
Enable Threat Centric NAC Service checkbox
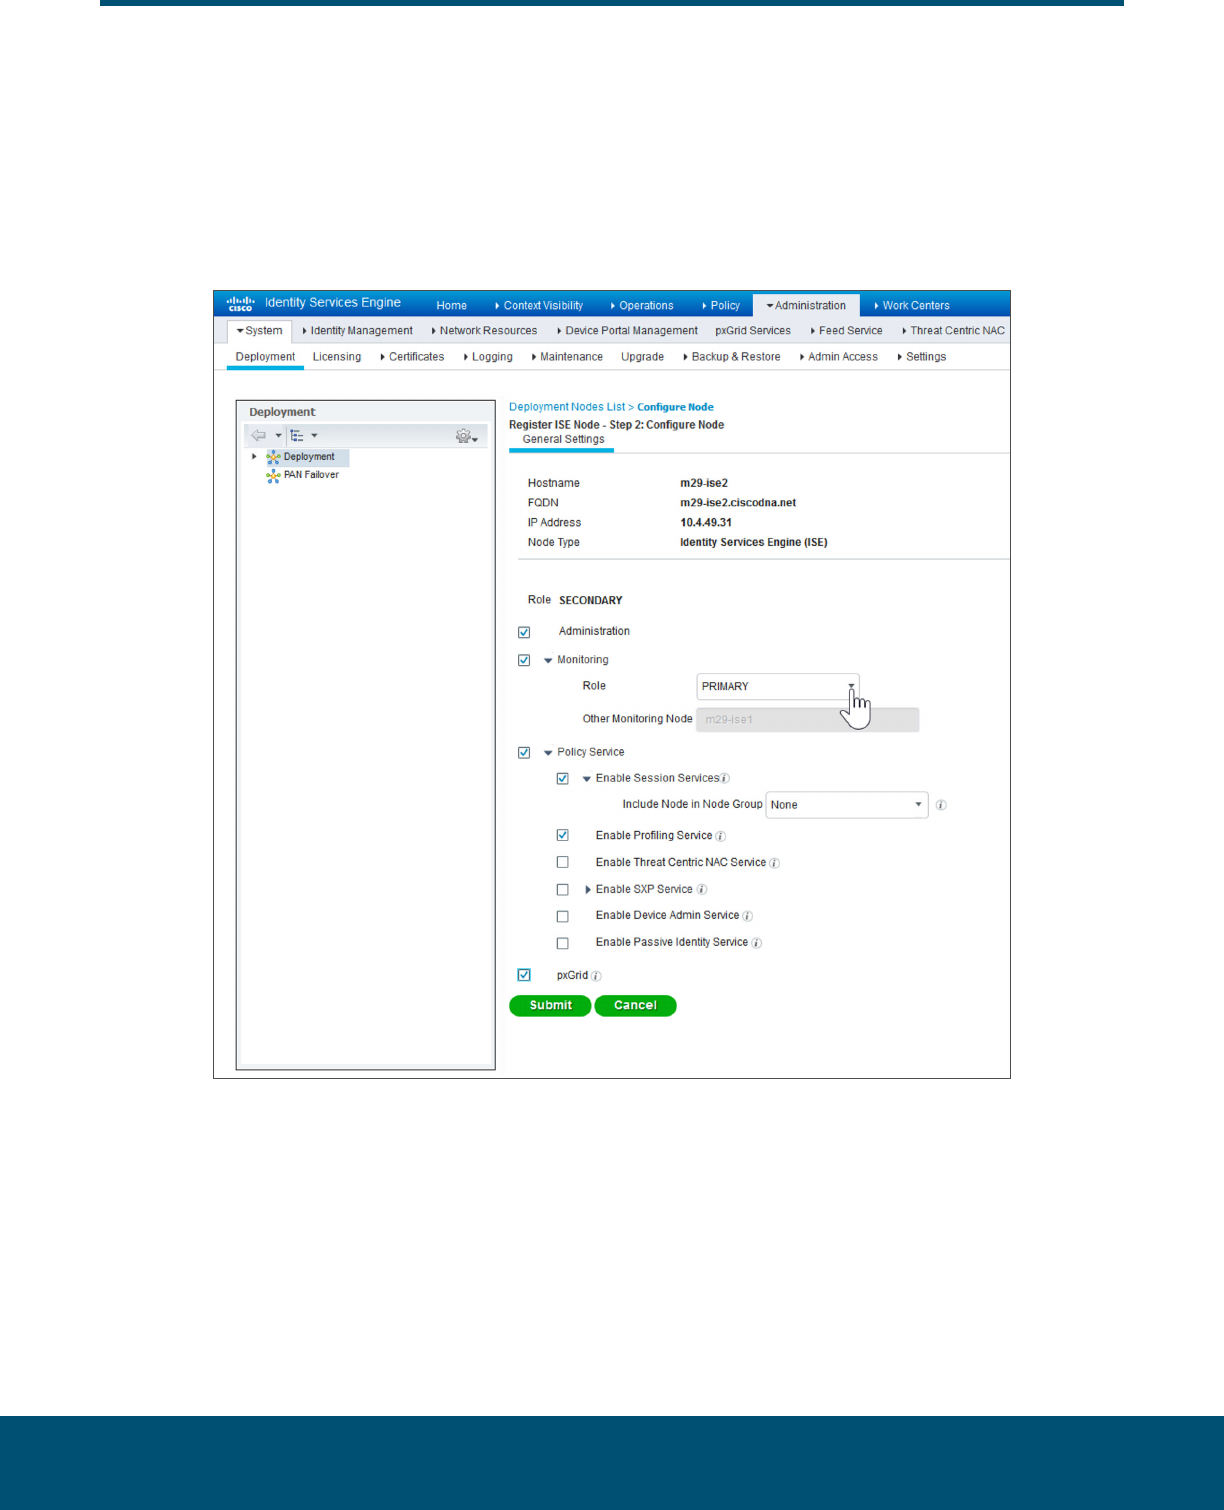pos(563,862)
